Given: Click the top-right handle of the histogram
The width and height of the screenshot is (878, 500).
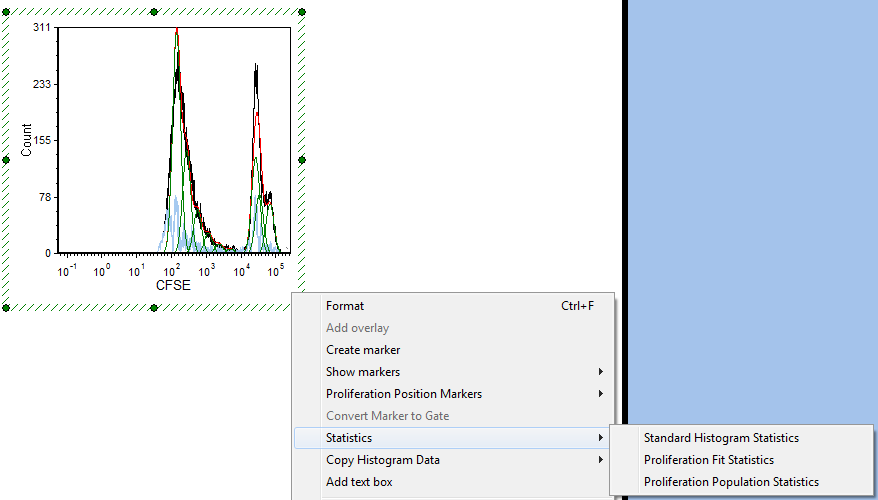Looking at the screenshot, I should point(302,12).
